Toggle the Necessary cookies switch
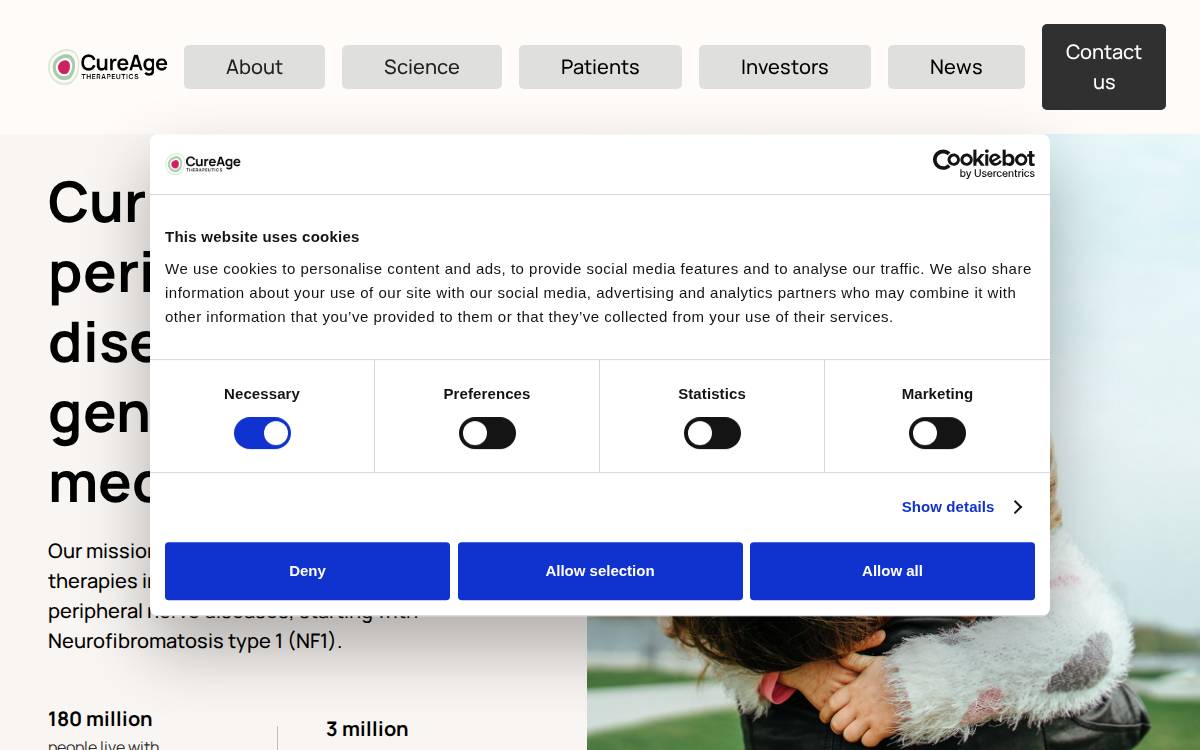The image size is (1200, 750). point(262,433)
